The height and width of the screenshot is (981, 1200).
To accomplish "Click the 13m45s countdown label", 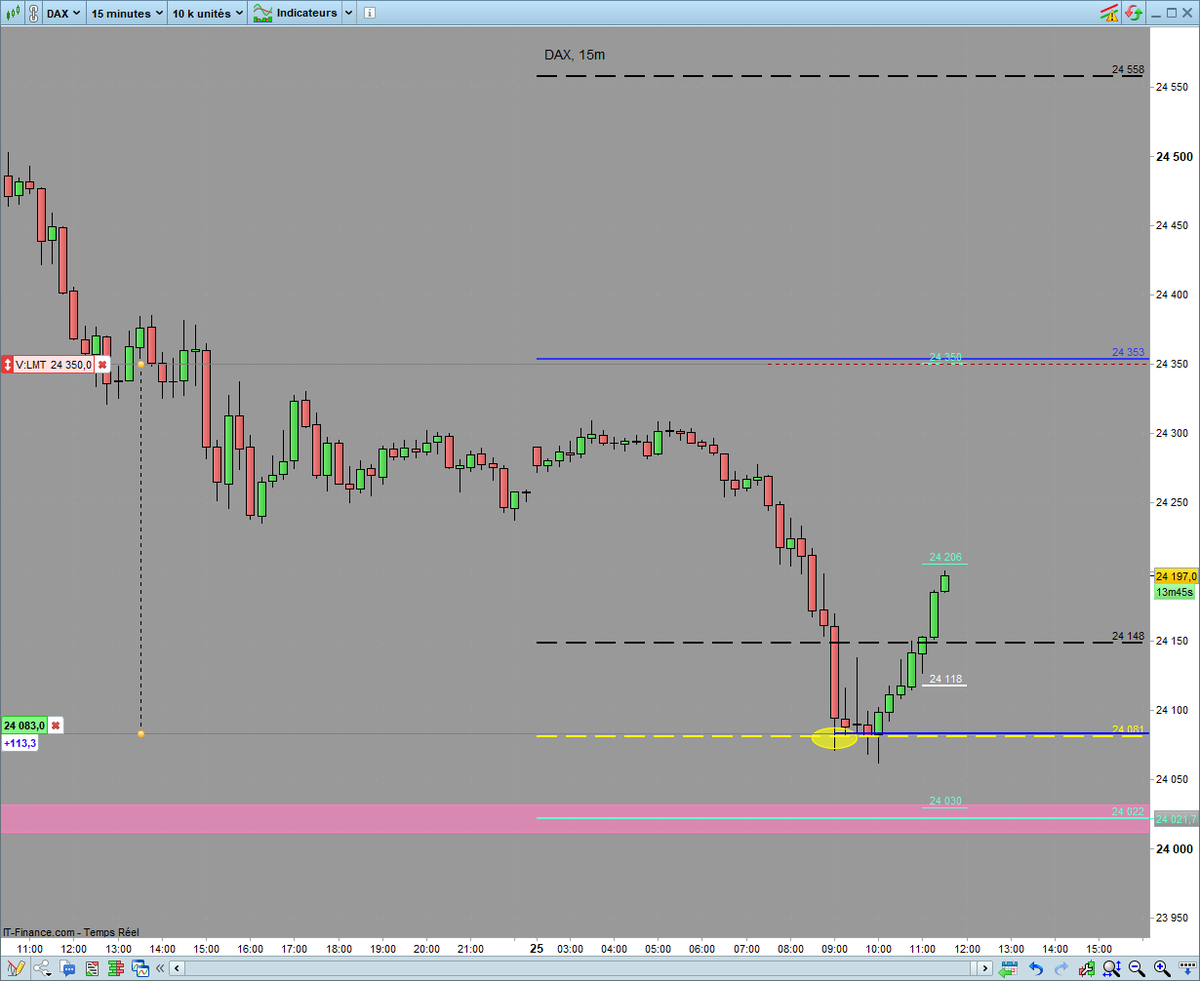I will 1174,592.
